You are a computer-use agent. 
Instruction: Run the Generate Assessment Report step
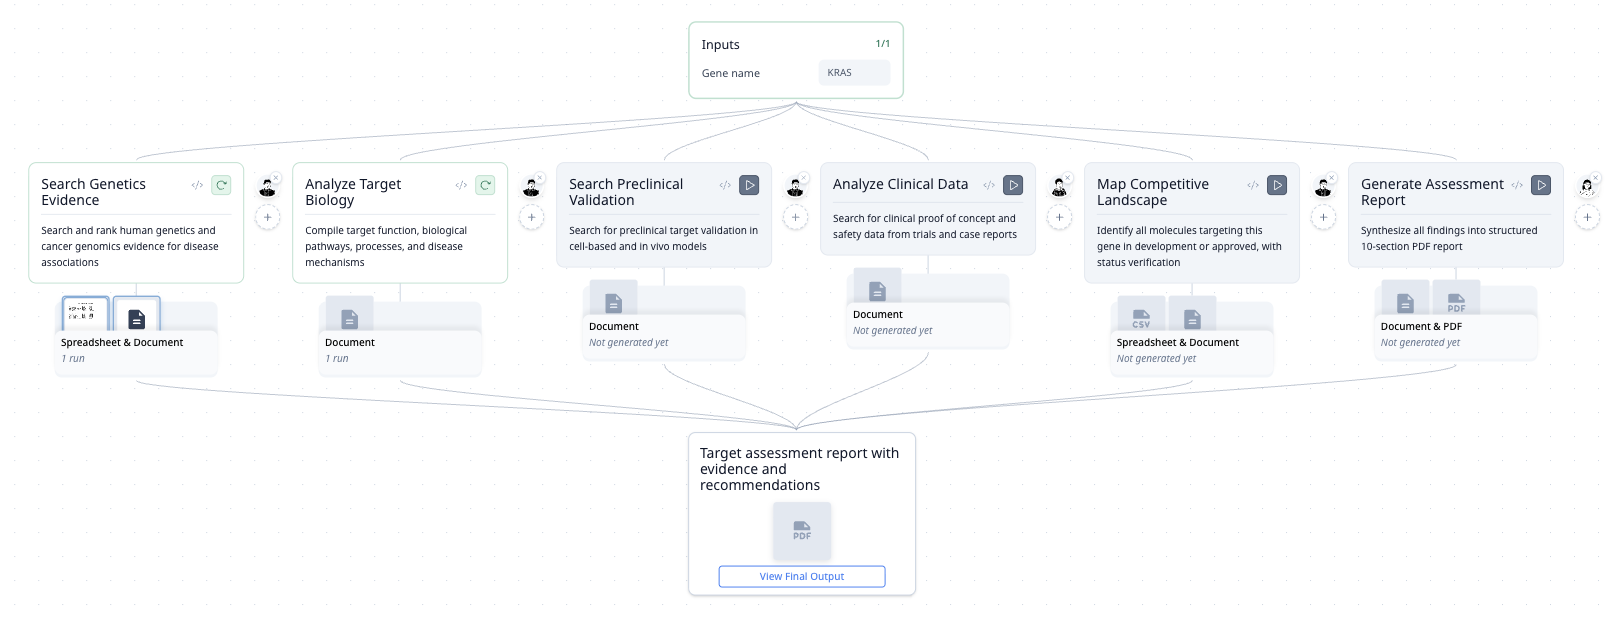coord(1541,185)
